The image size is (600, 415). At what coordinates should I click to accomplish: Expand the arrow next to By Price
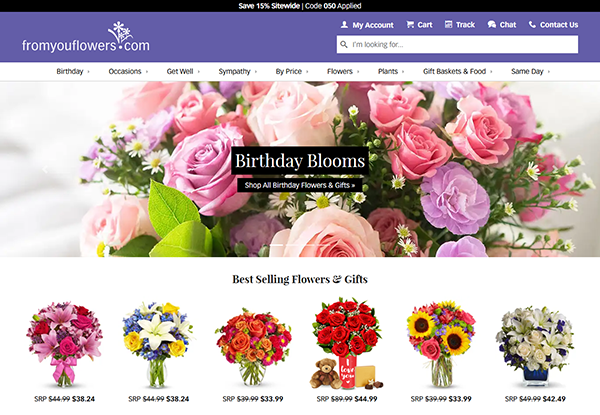pyautogui.click(x=307, y=72)
